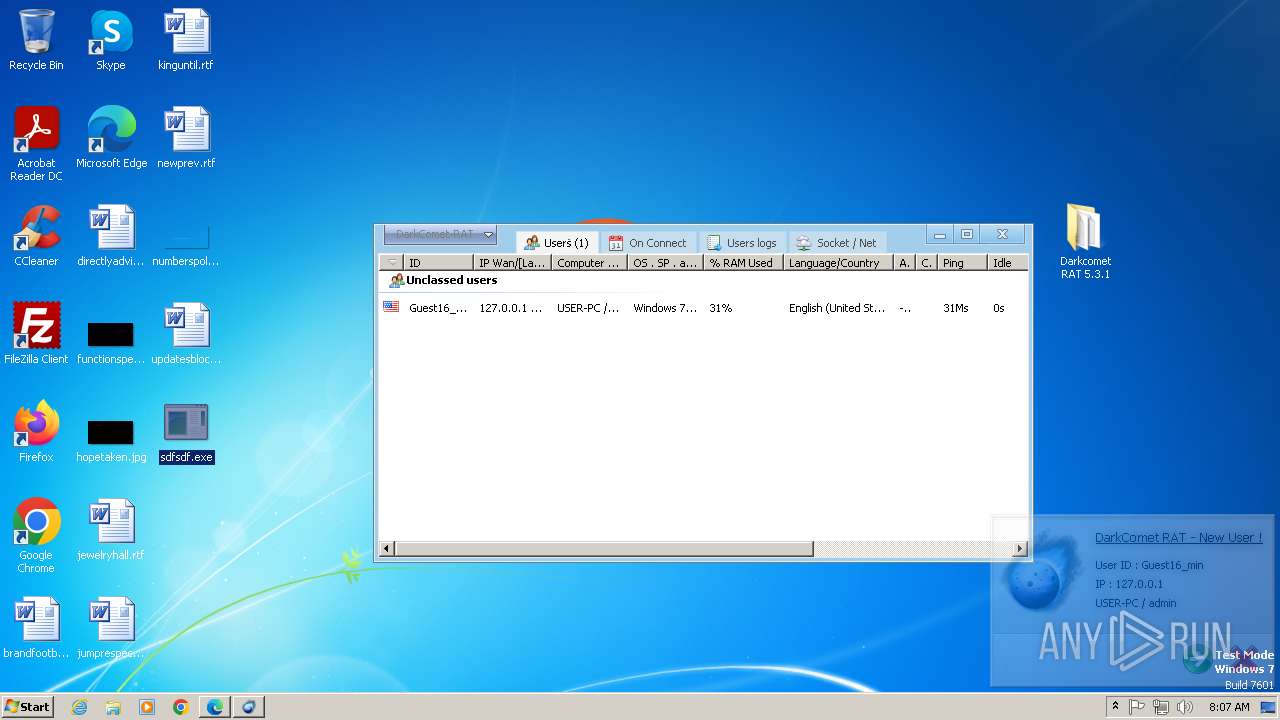The height and width of the screenshot is (720, 1280).
Task: Open the DarkComet RAT - New User link
Action: click(1178, 537)
